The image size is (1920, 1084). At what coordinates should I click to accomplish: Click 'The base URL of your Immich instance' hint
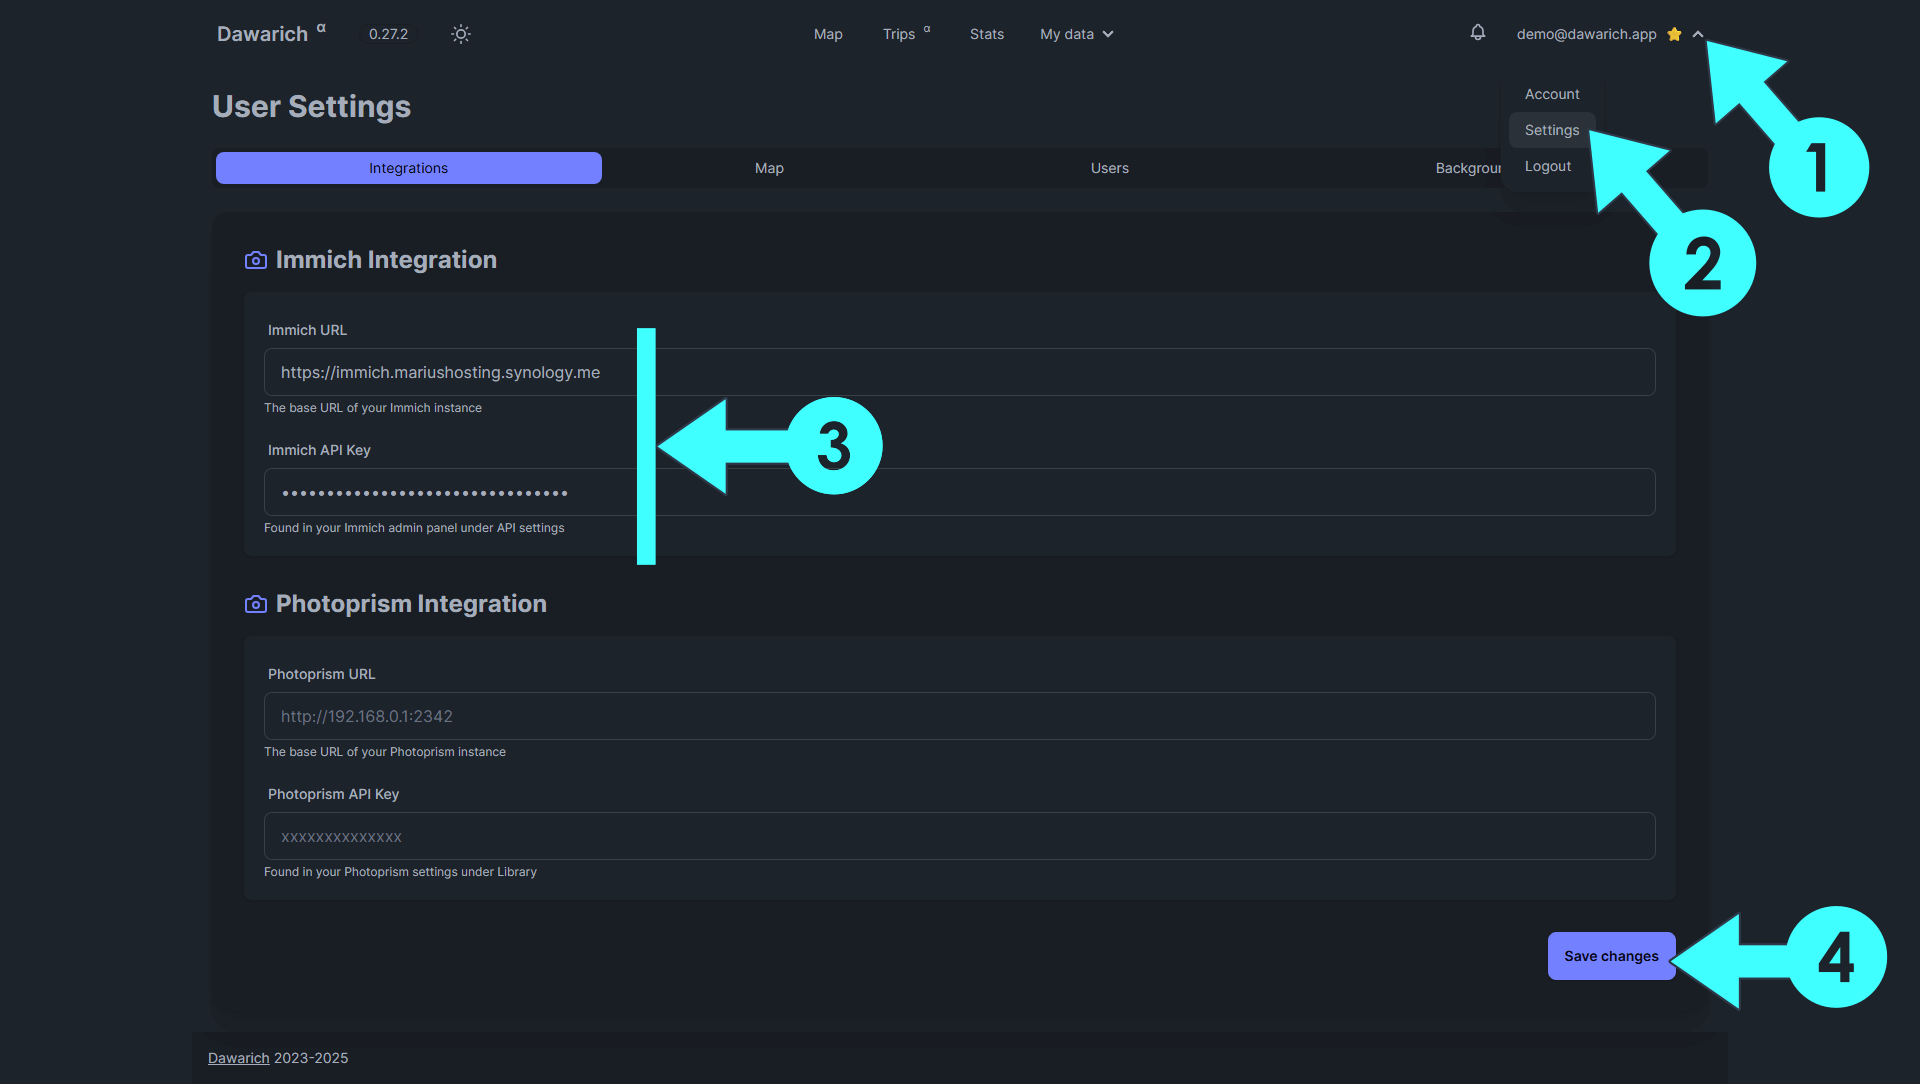373,408
